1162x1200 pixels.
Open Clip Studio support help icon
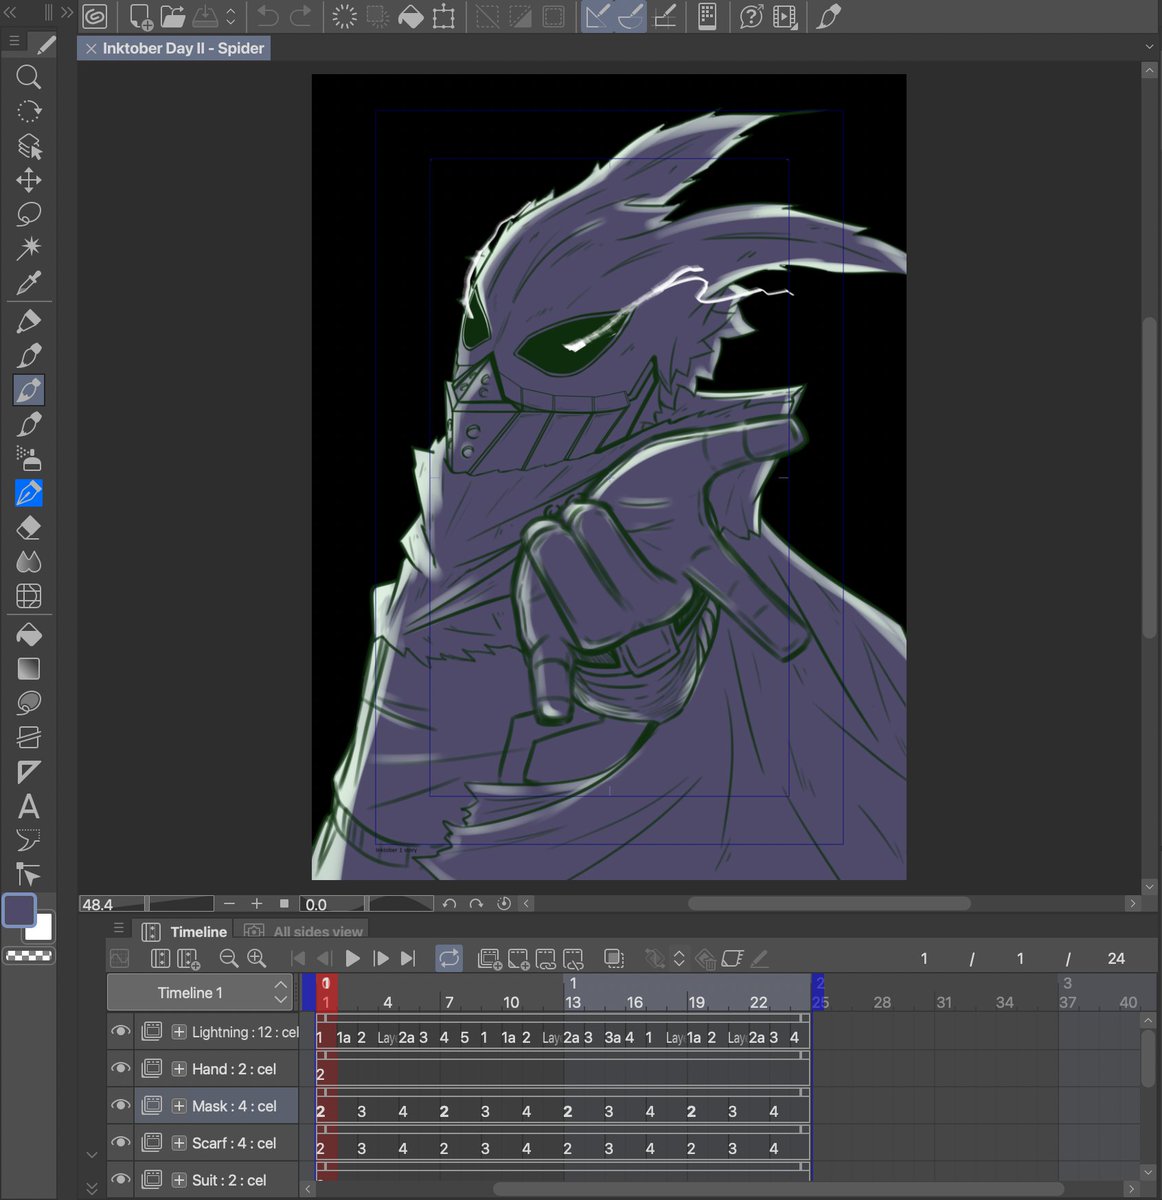pos(751,16)
